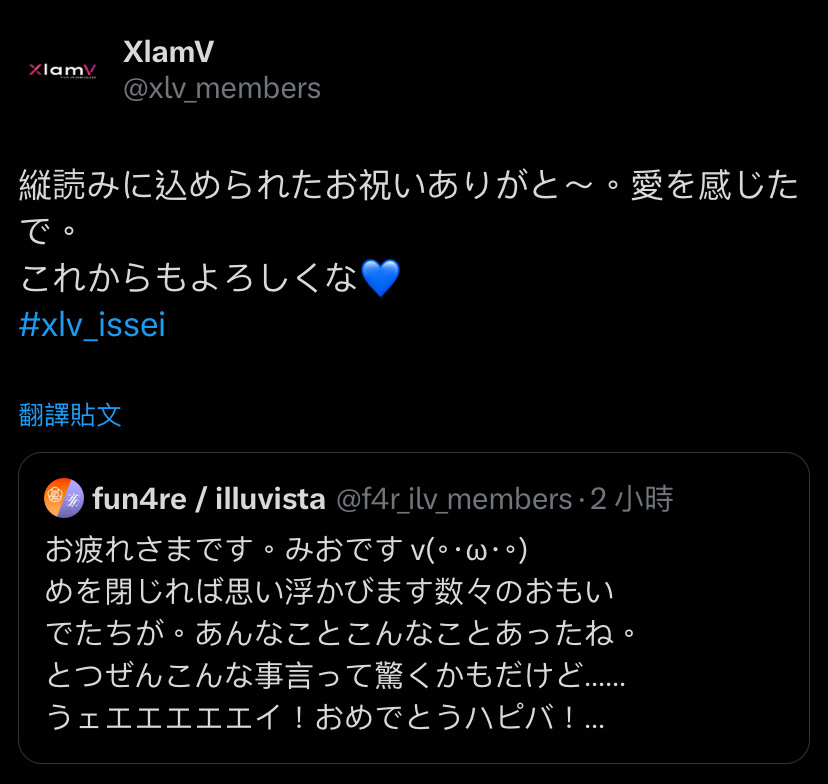
Task: Click the XlamV display name
Action: coord(168,52)
